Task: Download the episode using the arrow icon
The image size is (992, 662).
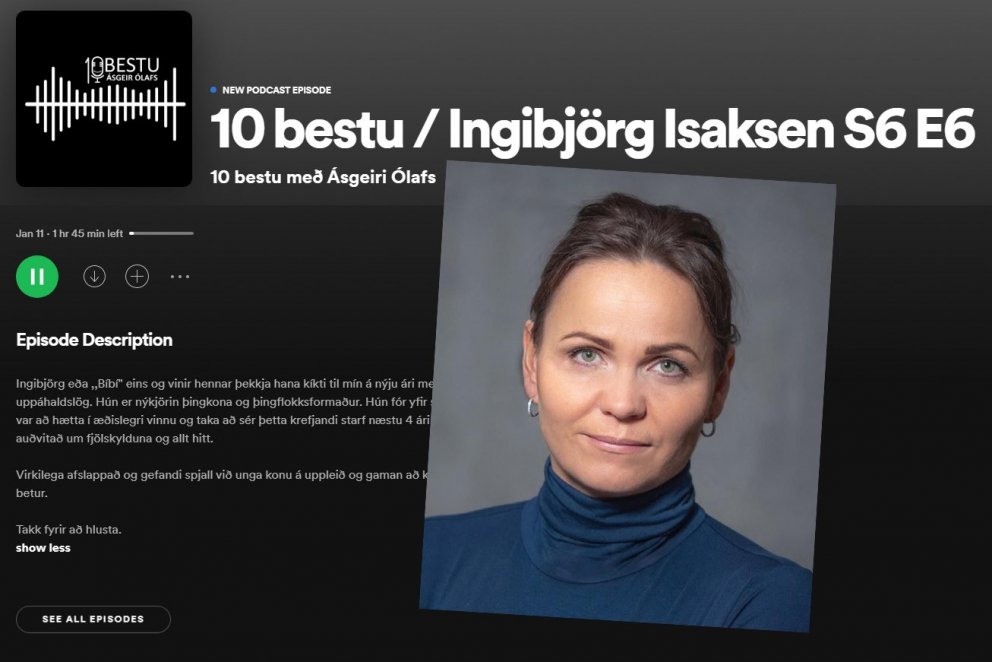Action: [x=94, y=277]
